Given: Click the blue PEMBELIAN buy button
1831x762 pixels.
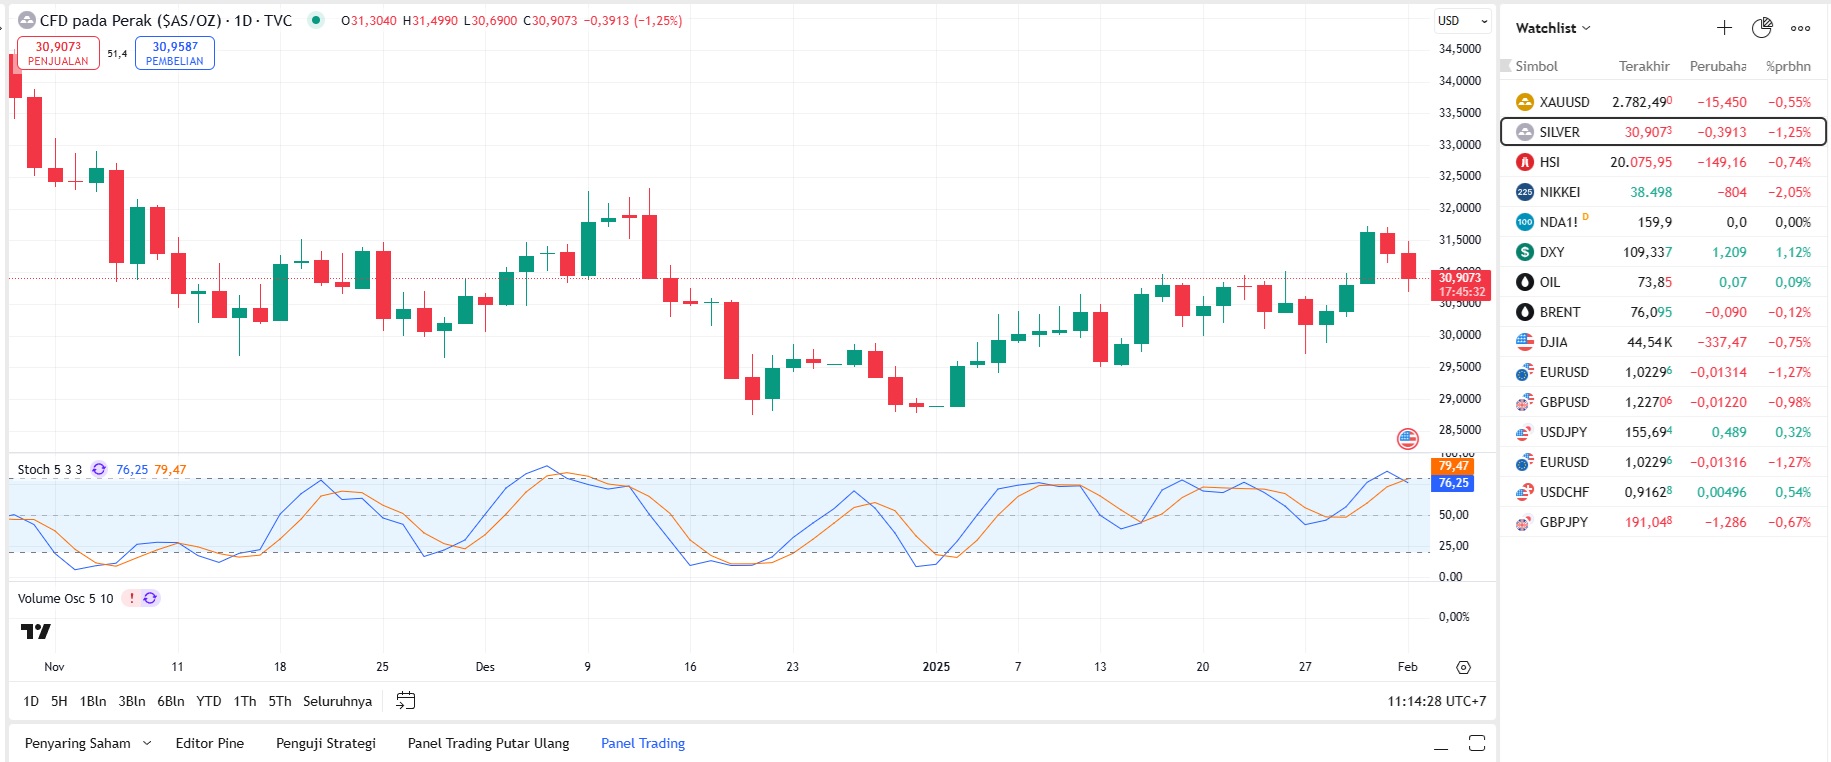Looking at the screenshot, I should click(x=175, y=53).
